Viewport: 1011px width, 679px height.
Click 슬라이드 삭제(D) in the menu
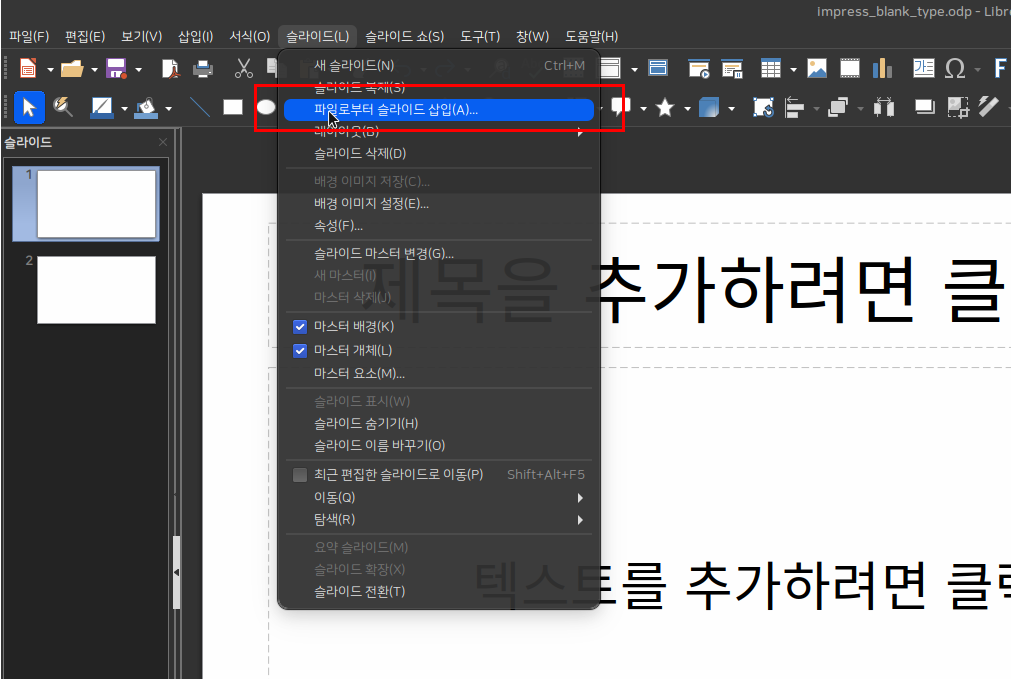coord(360,154)
